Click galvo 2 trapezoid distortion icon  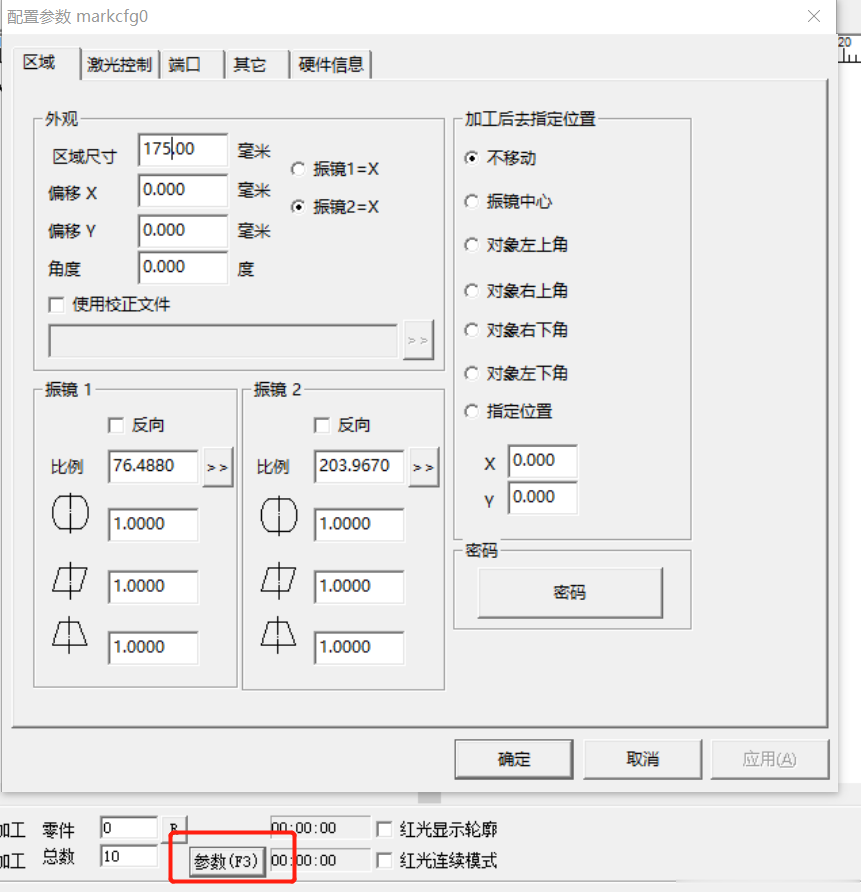(278, 635)
